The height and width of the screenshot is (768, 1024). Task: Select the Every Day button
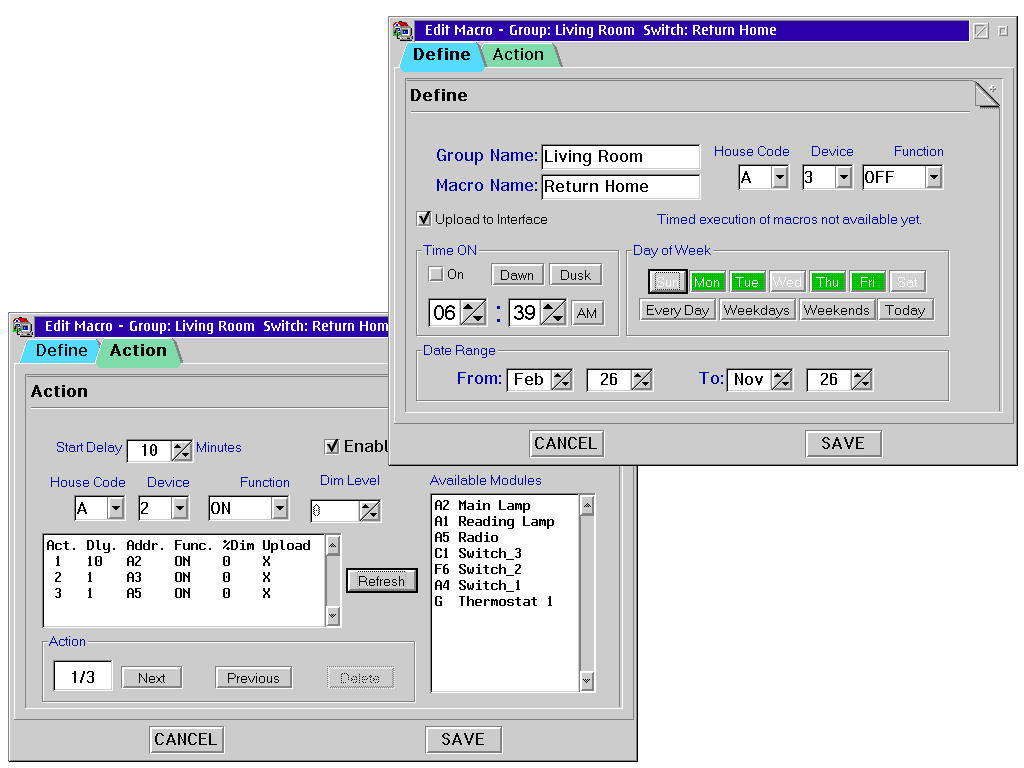677,310
